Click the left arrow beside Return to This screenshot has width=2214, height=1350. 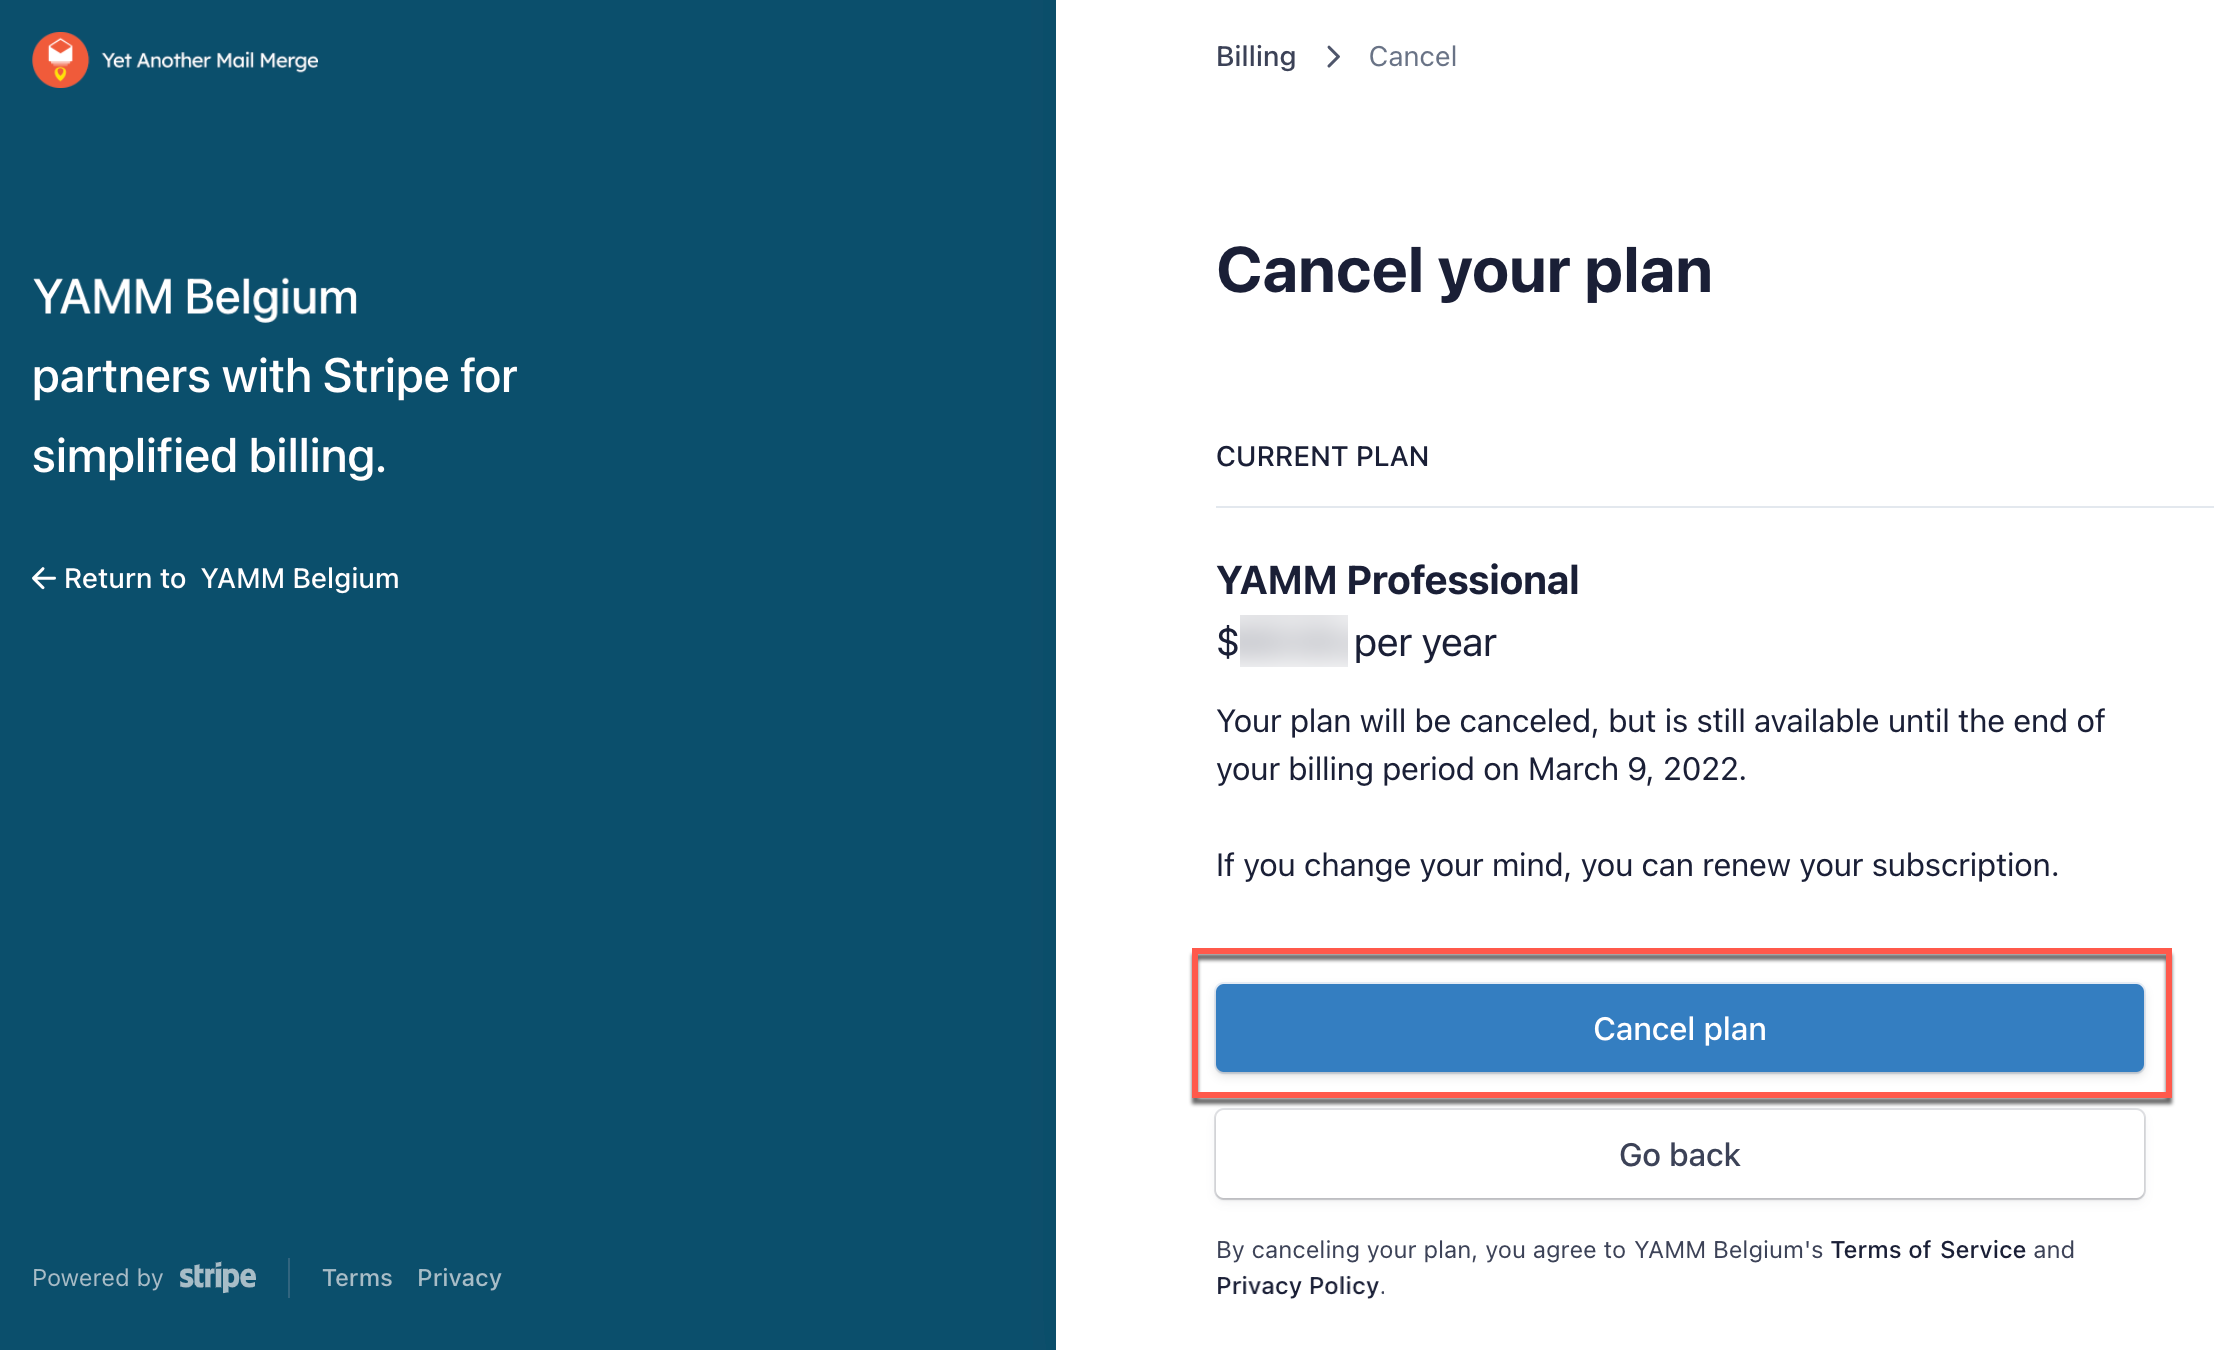tap(43, 578)
